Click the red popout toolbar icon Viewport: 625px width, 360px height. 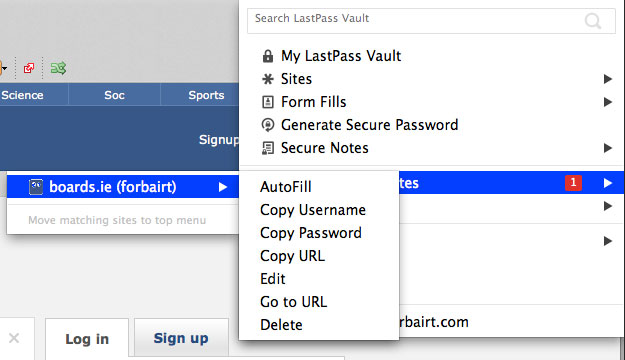(29, 68)
